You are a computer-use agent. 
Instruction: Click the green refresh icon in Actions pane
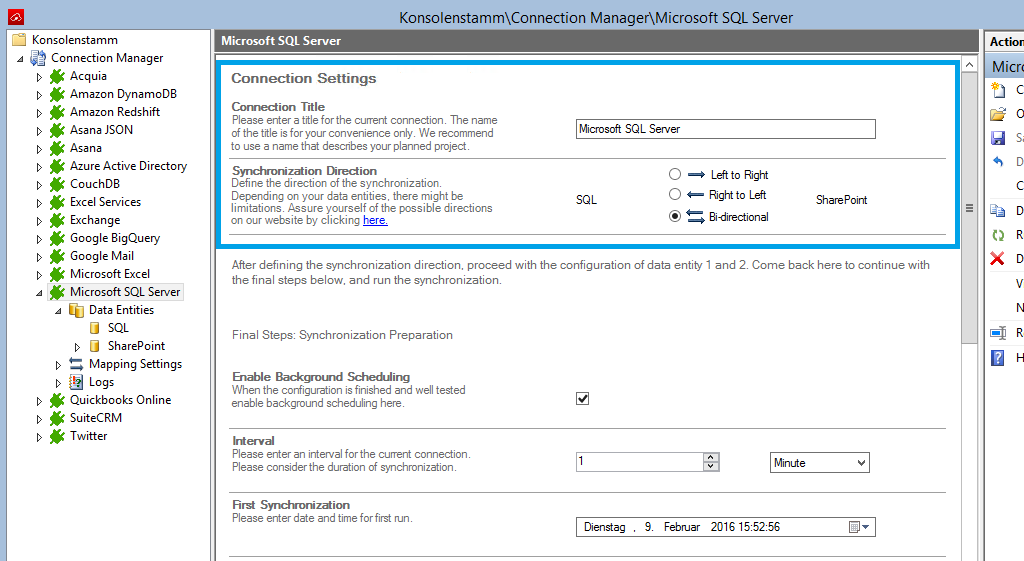click(998, 235)
